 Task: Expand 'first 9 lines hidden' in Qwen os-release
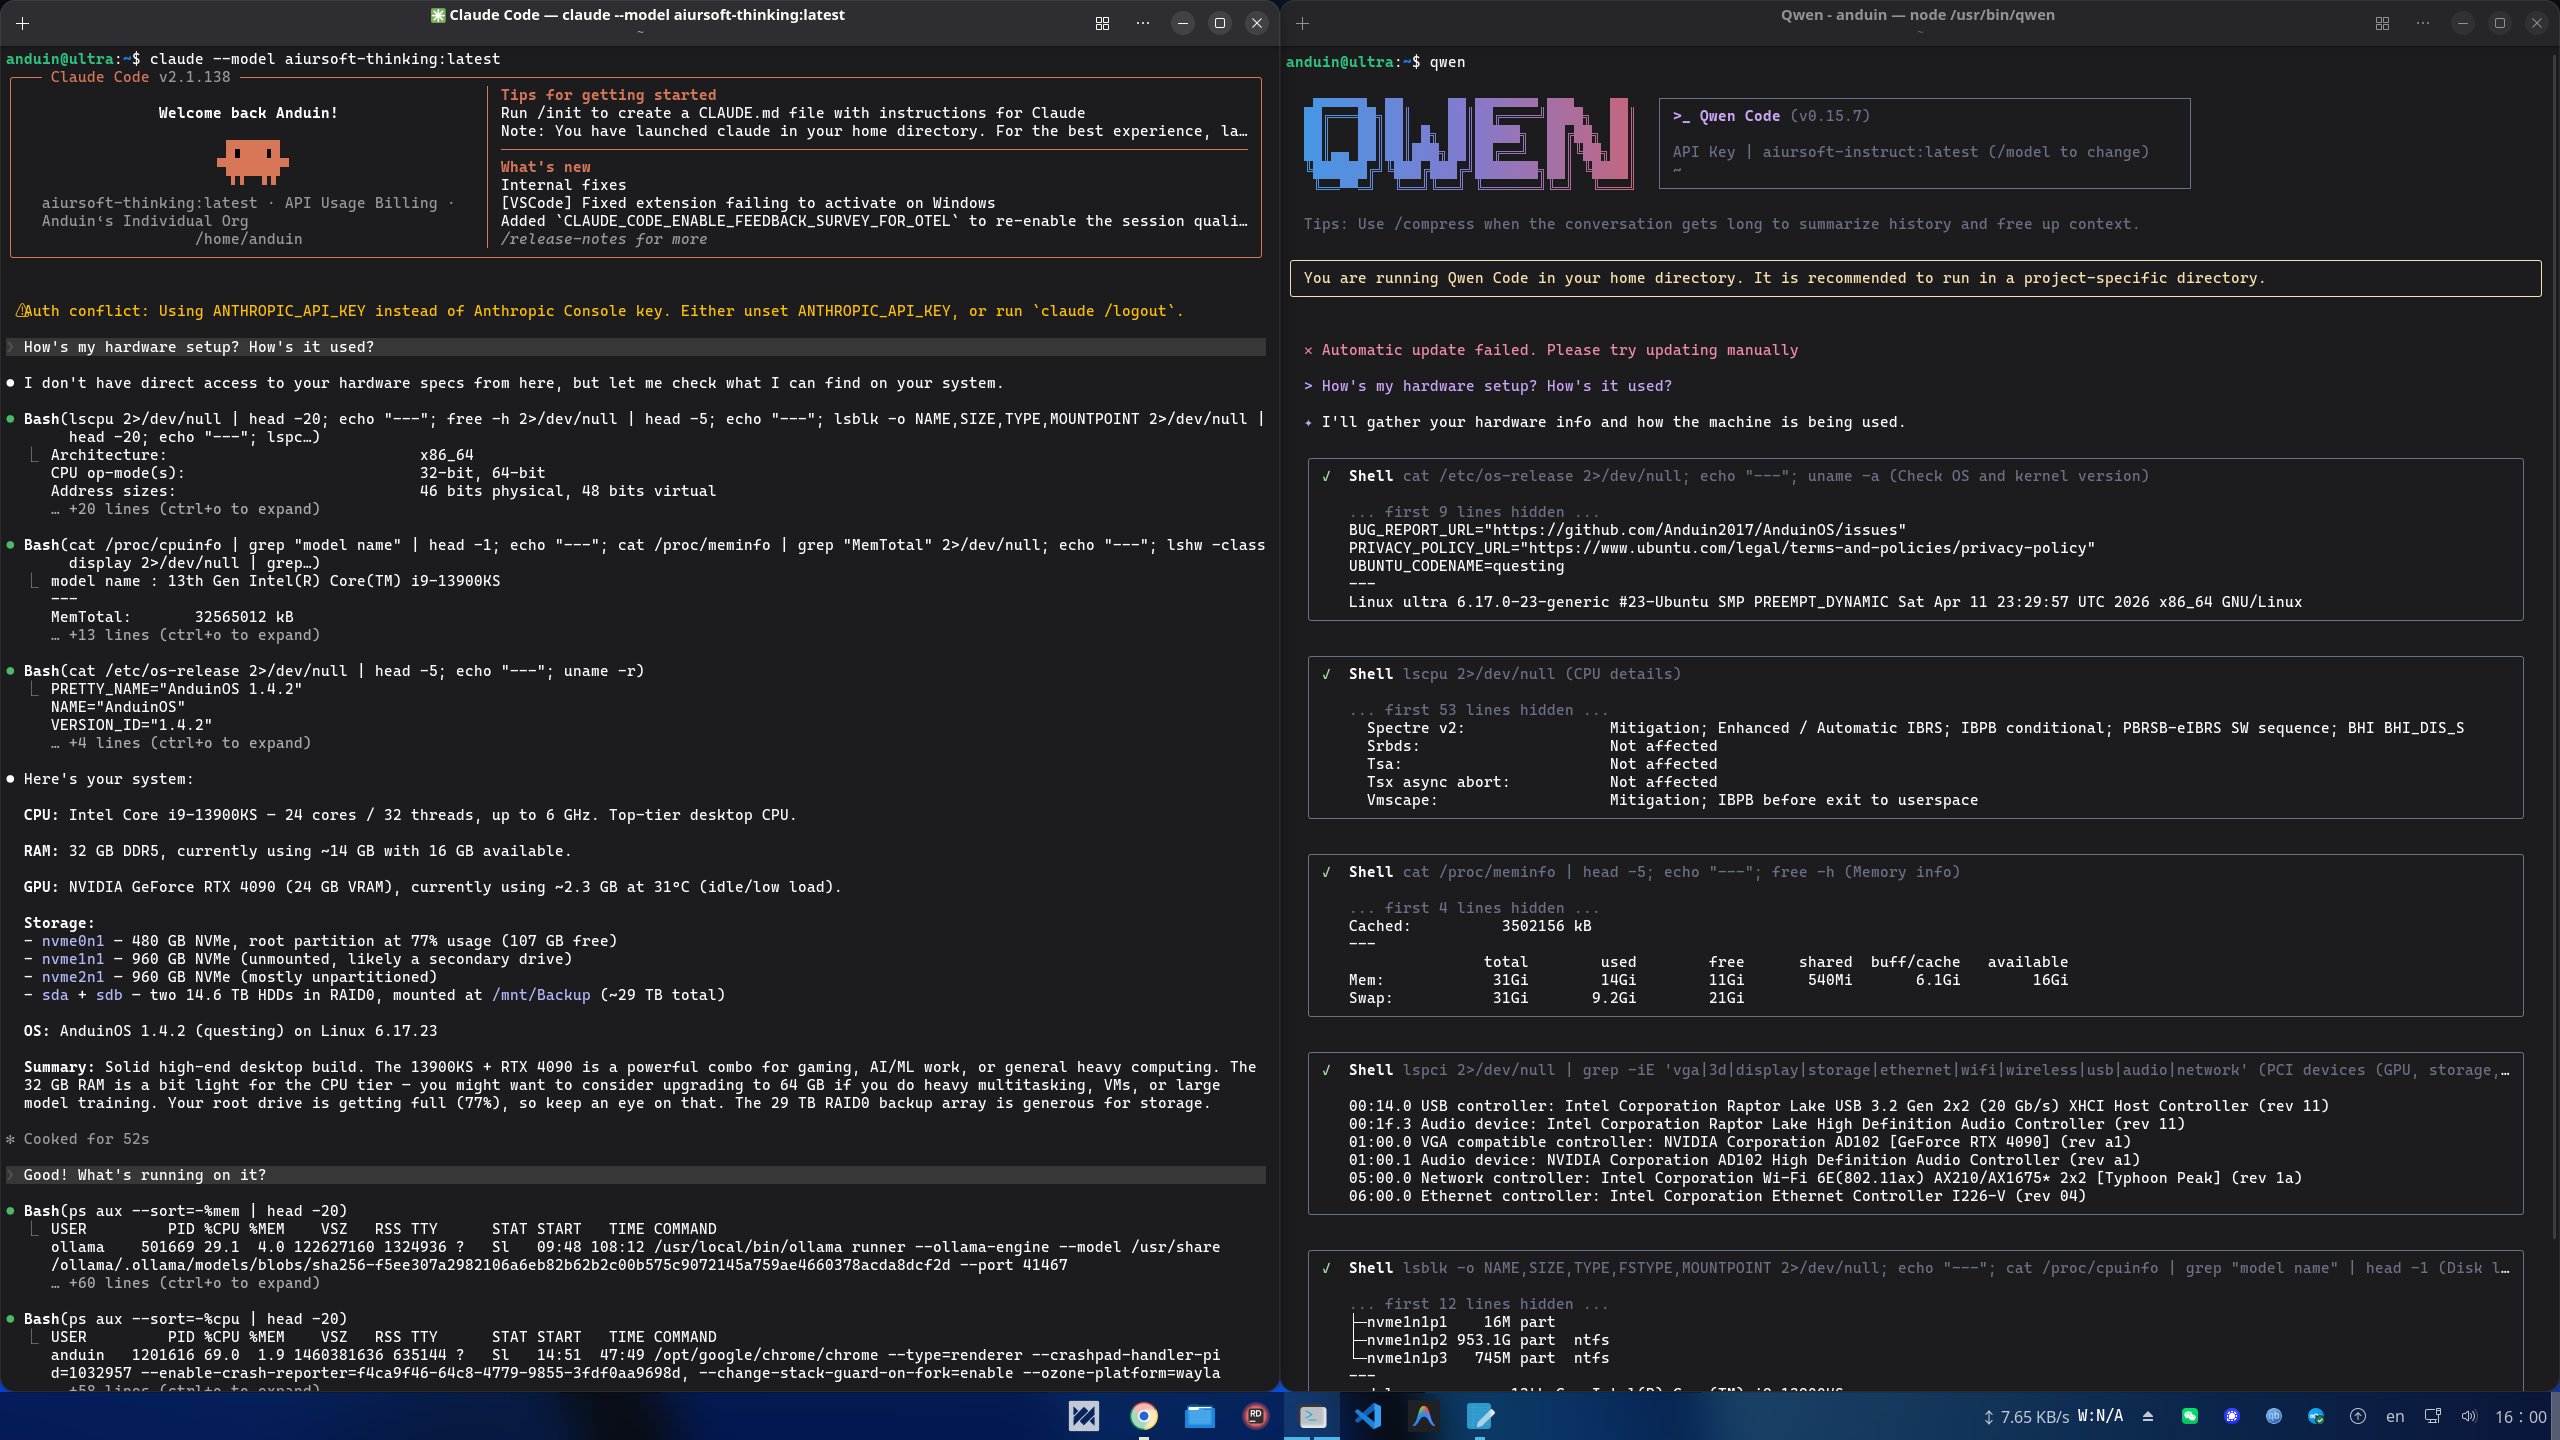(x=1474, y=512)
